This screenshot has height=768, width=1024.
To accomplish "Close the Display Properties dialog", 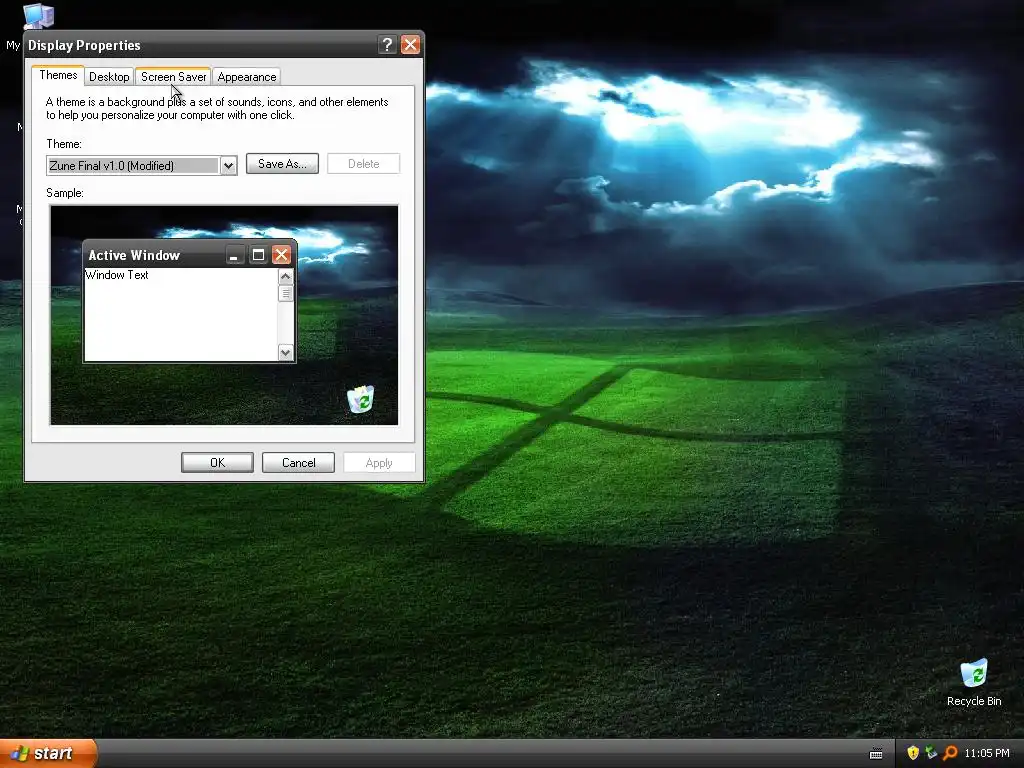I will pyautogui.click(x=410, y=44).
